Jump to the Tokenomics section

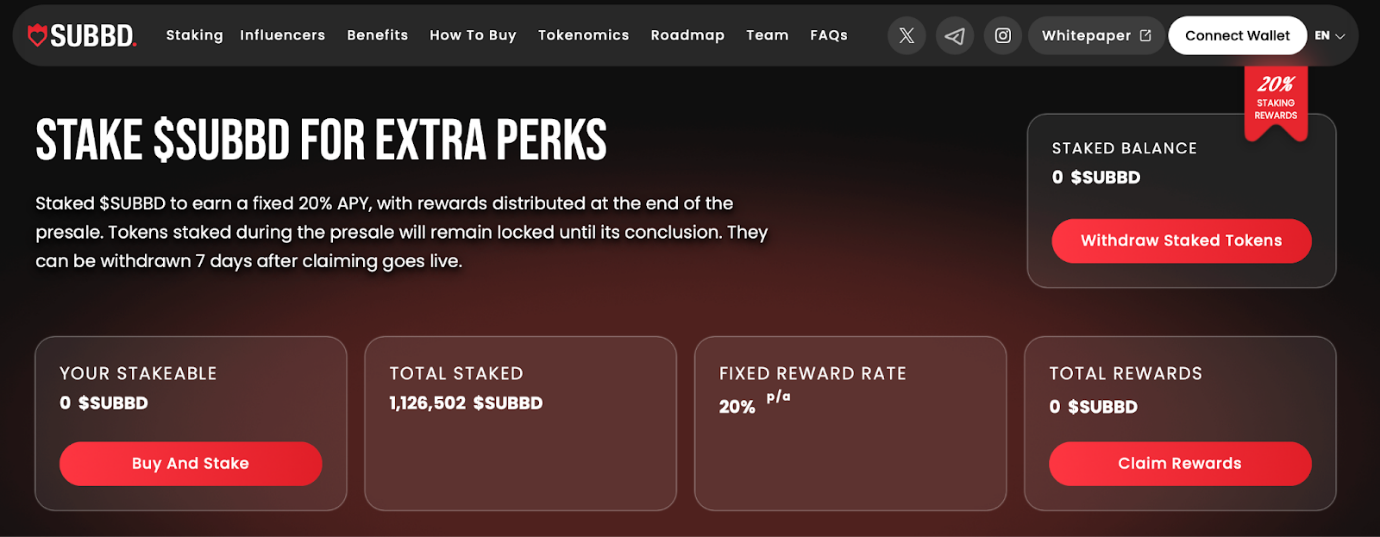pos(583,35)
